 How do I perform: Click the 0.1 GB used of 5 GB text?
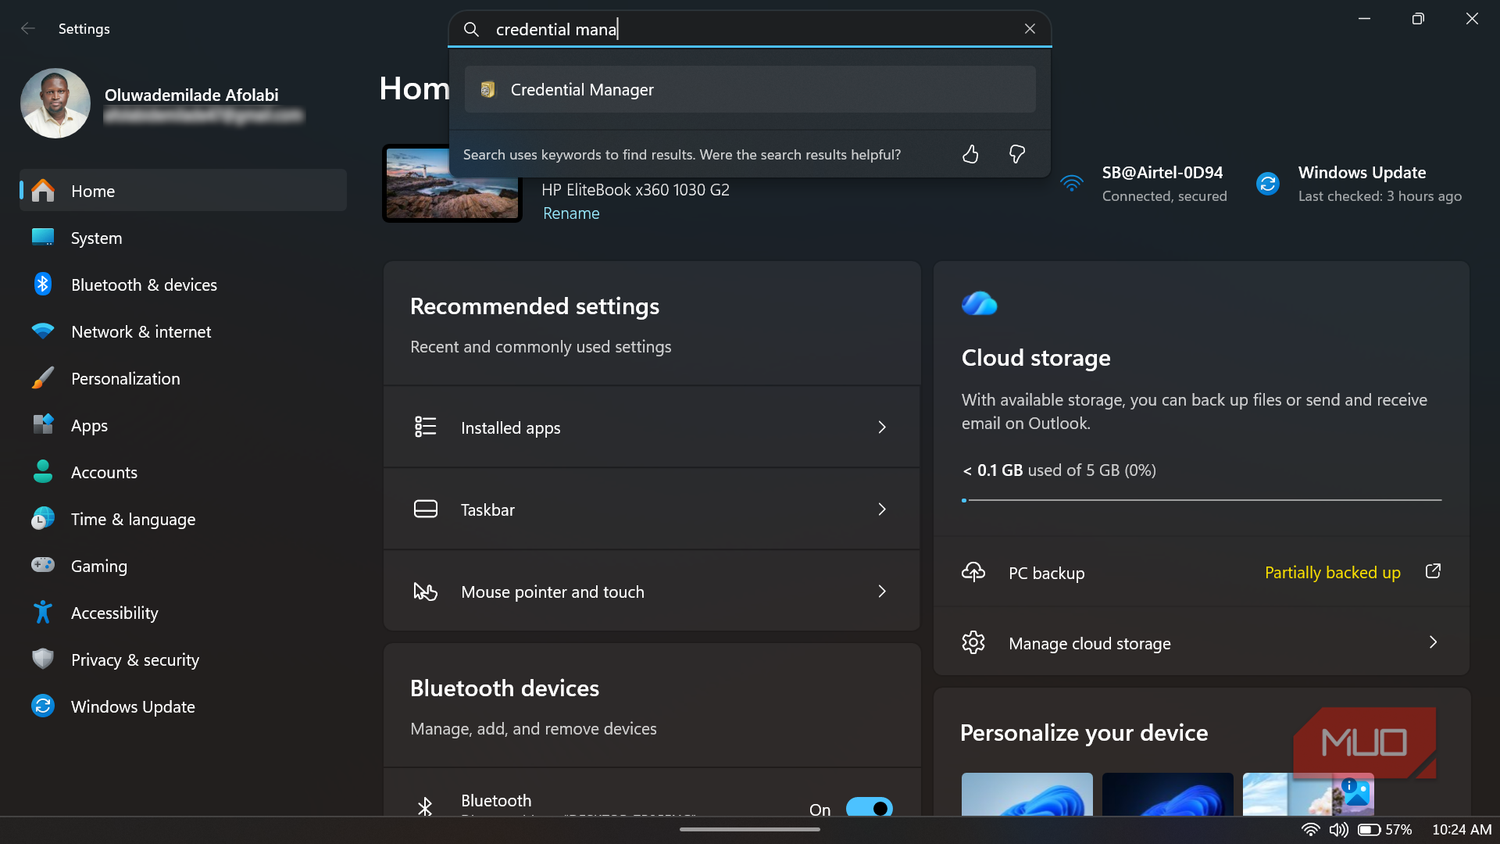[x=1059, y=470]
